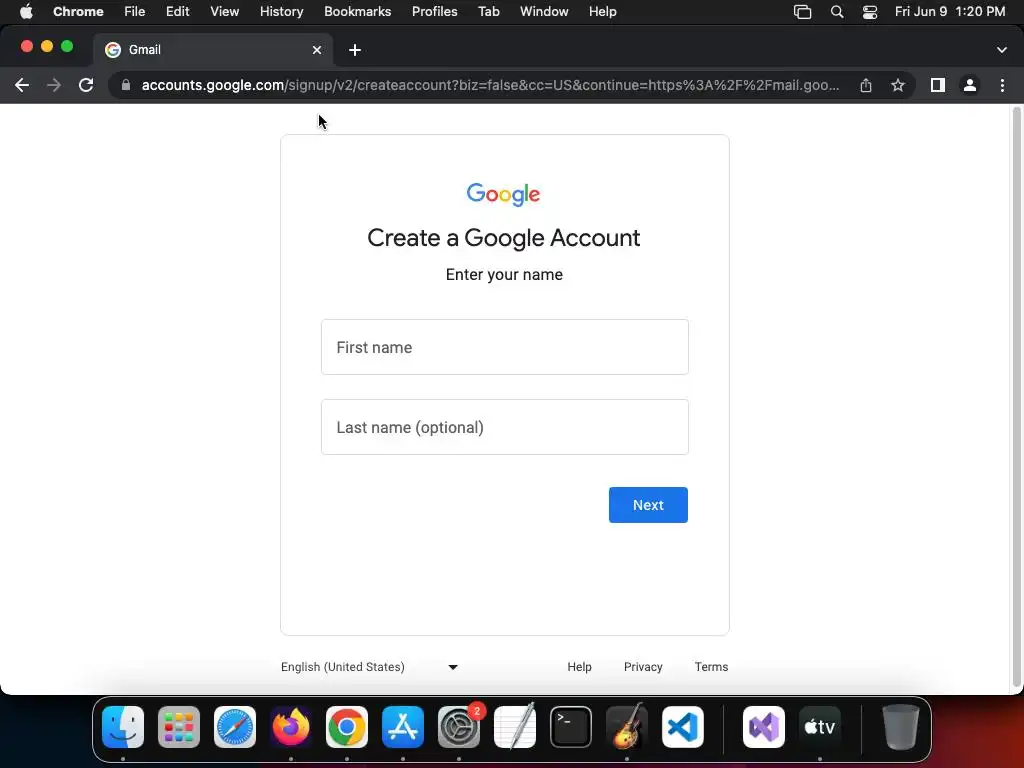This screenshot has width=1024, height=768.
Task: Focus the First name field
Action: pos(505,347)
